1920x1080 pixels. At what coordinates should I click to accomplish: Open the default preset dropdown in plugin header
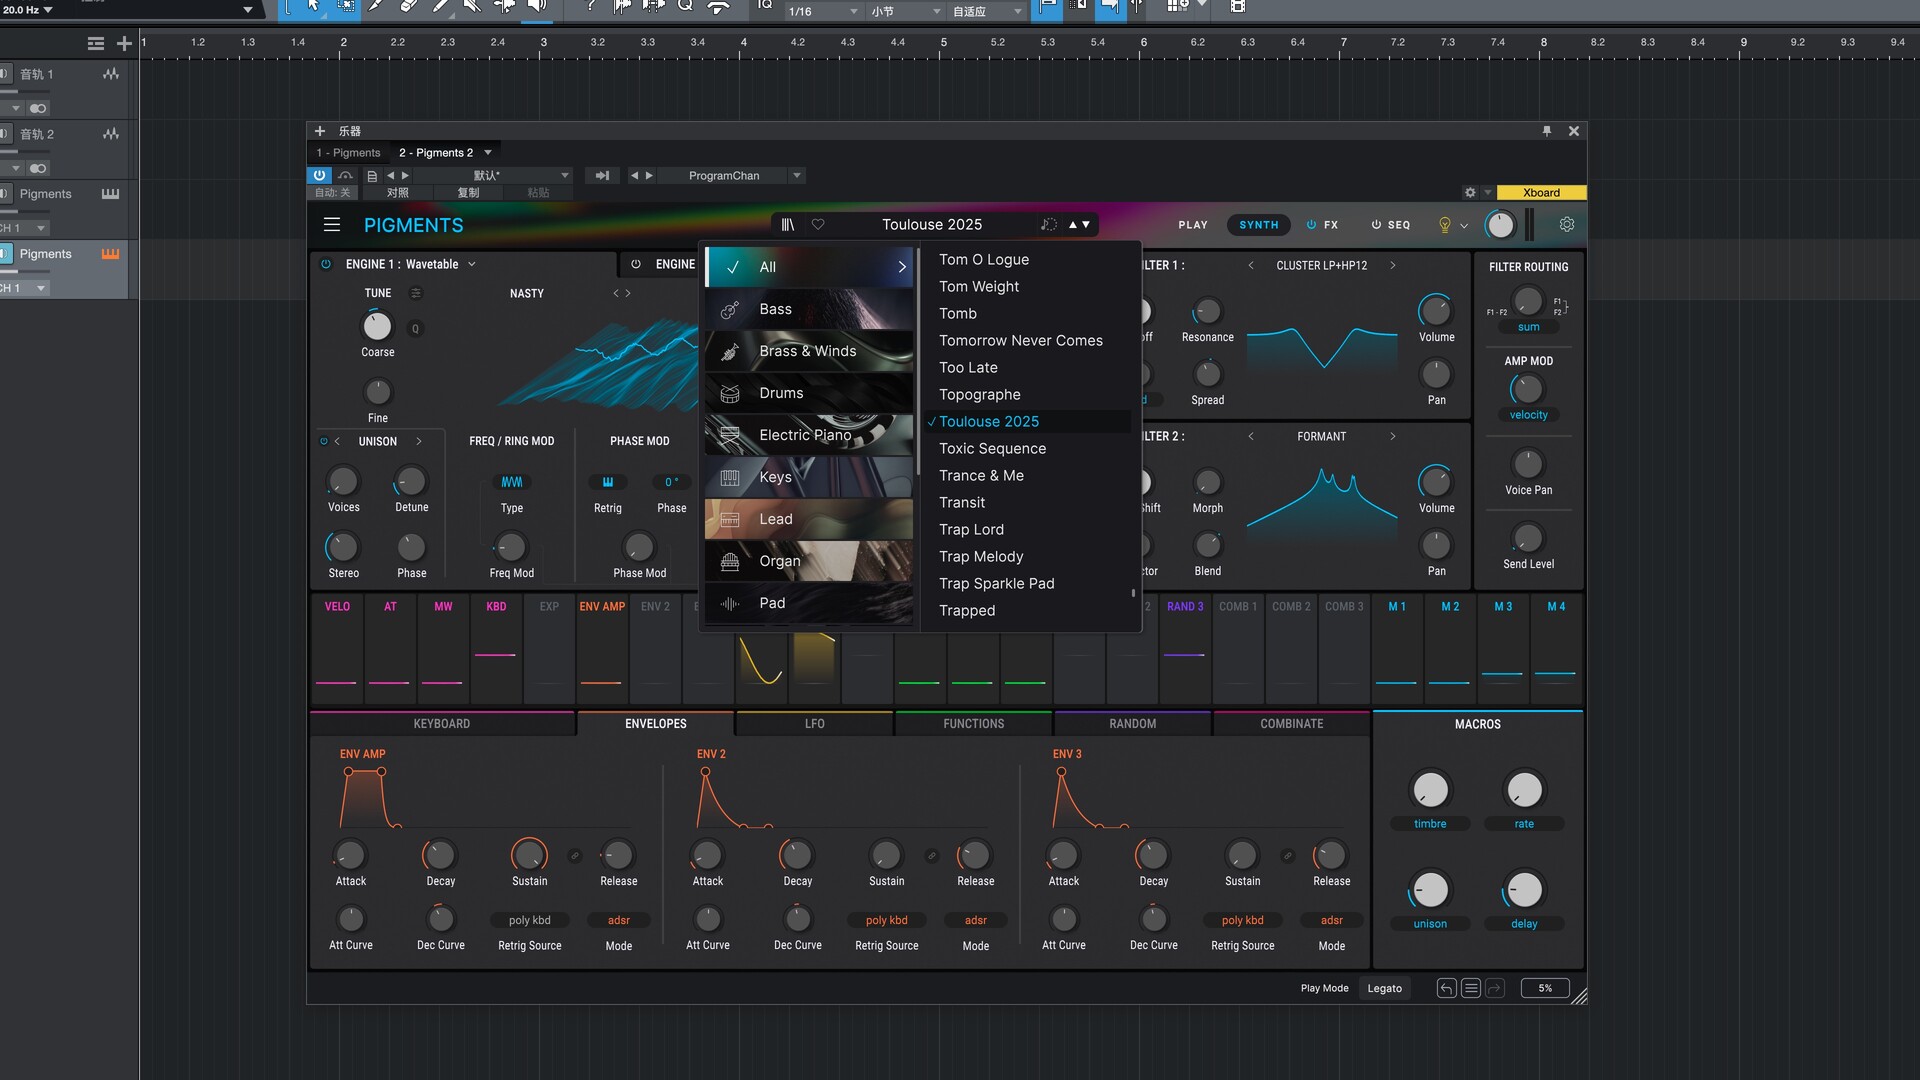[x=565, y=176]
